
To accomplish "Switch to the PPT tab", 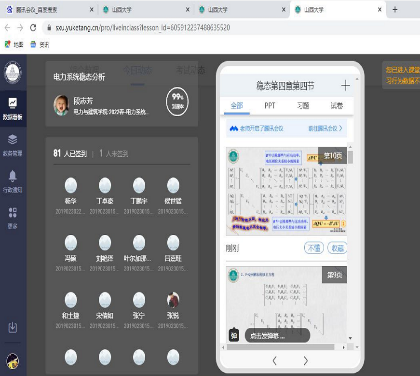I will (x=270, y=106).
